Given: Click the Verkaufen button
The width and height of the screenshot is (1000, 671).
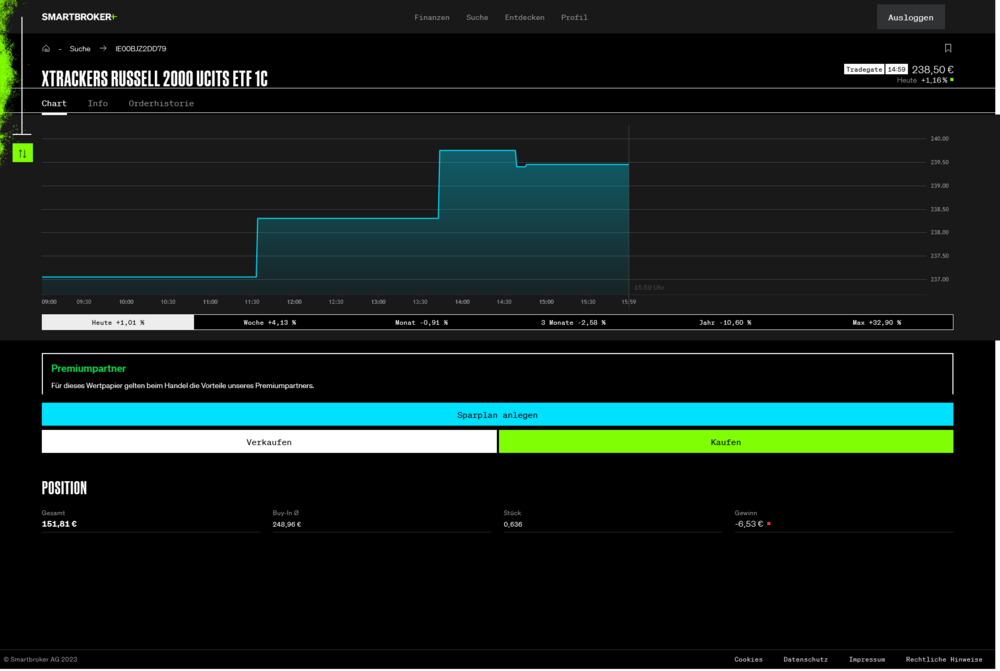Looking at the screenshot, I should pos(269,441).
